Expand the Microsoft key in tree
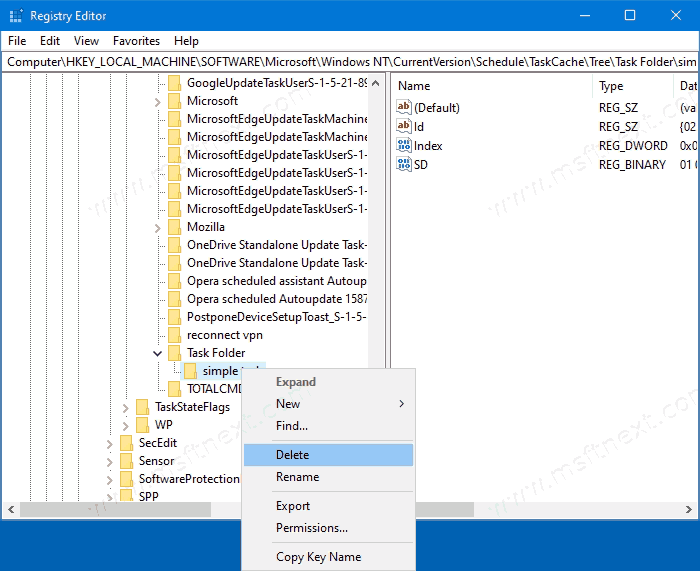The height and width of the screenshot is (571, 700). (158, 101)
